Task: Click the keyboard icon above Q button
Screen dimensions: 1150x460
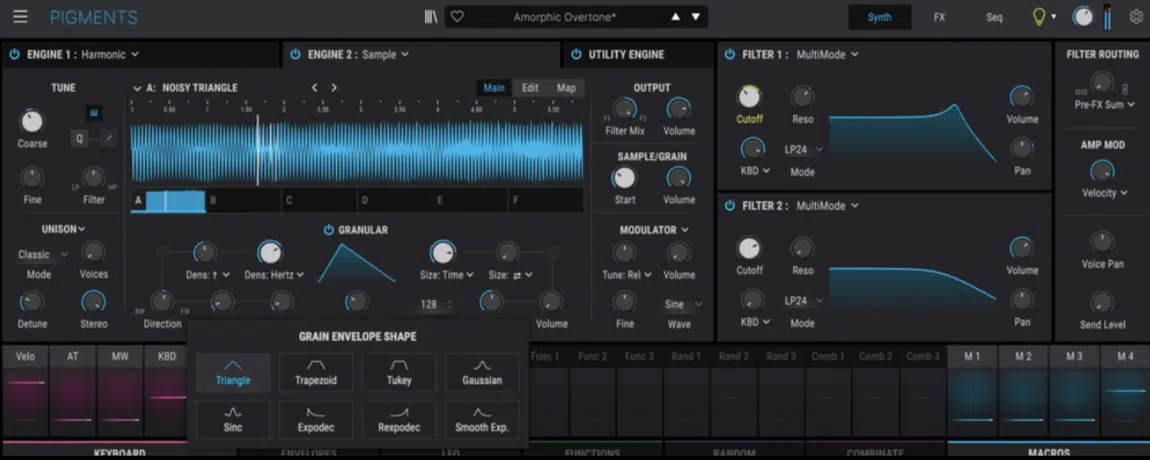Action: click(95, 113)
